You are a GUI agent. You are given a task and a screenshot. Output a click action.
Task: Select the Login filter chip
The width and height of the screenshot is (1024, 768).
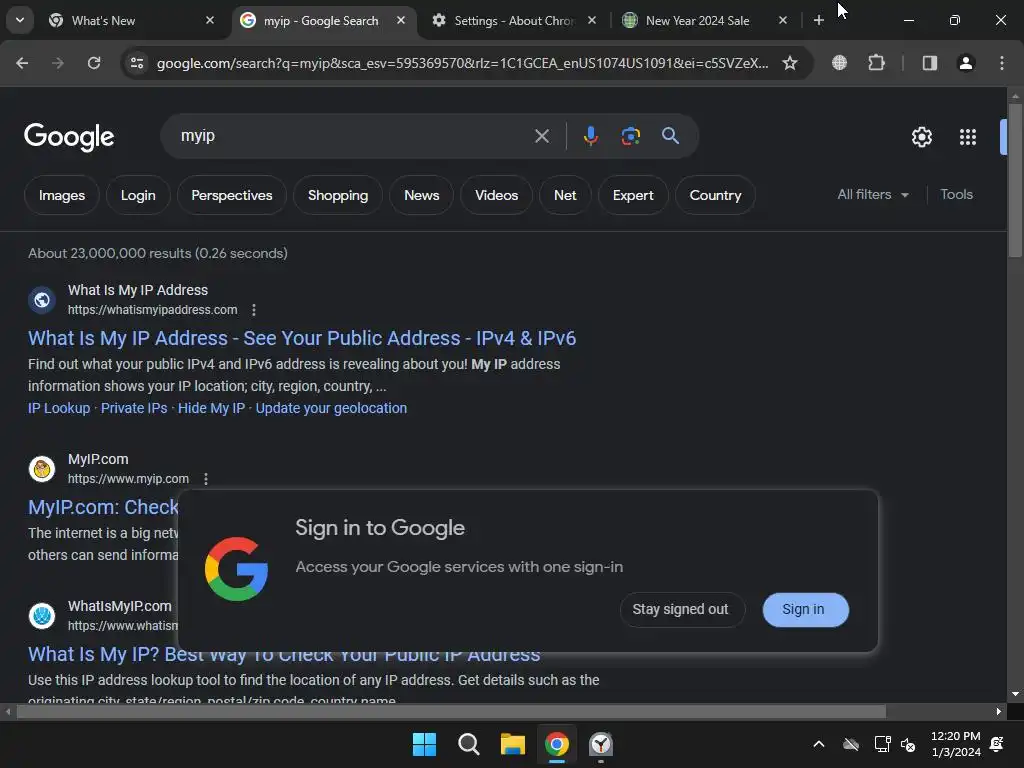point(138,195)
